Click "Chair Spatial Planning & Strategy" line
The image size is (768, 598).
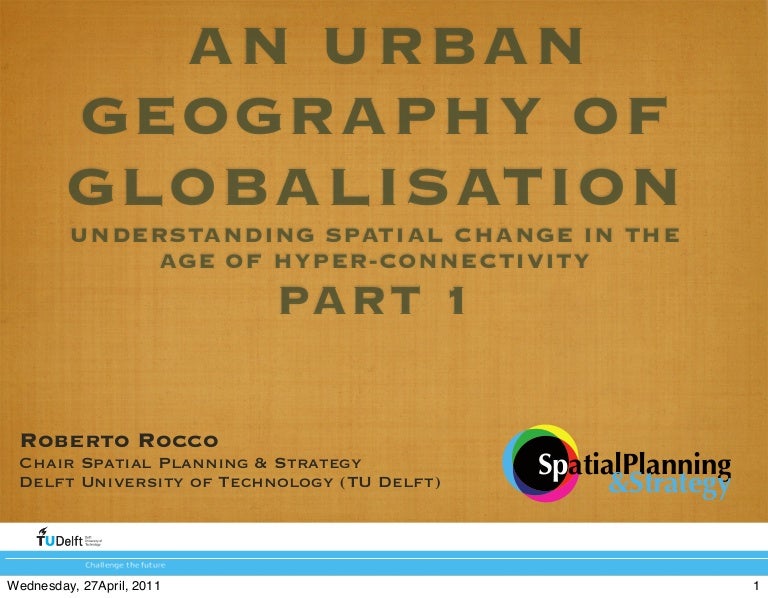pos(190,463)
